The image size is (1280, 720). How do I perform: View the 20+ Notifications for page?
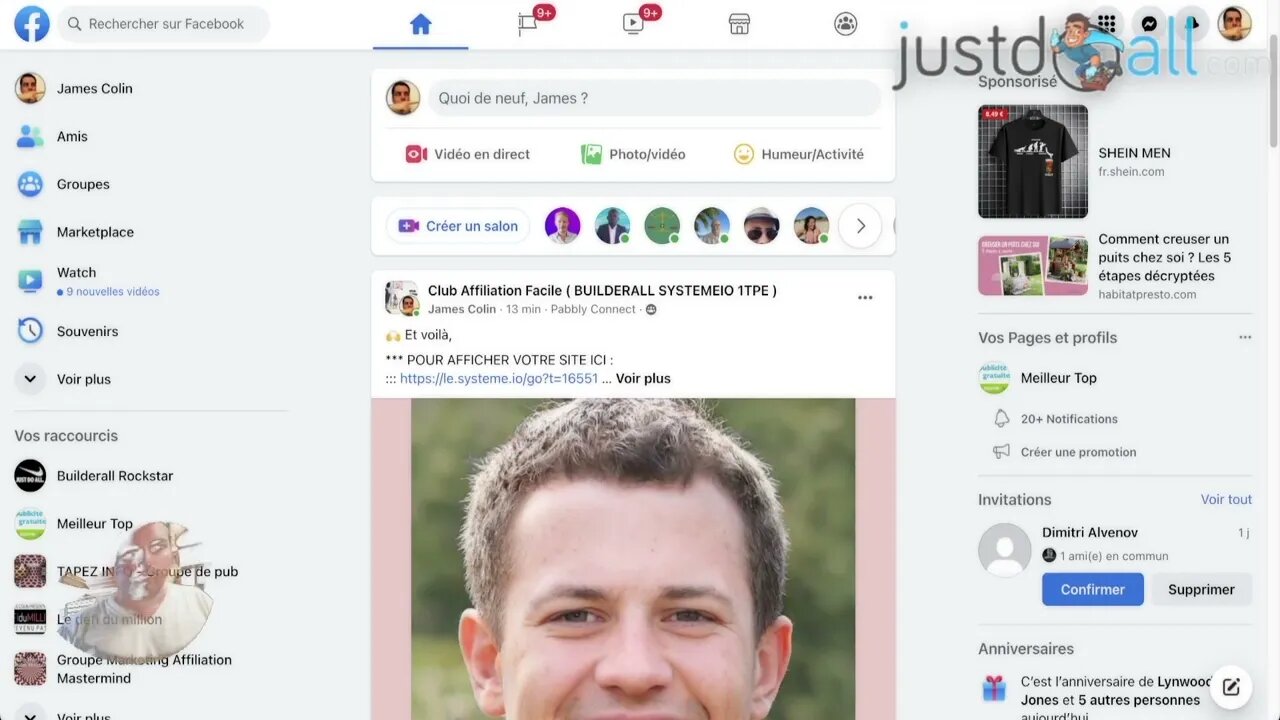[x=1069, y=419]
